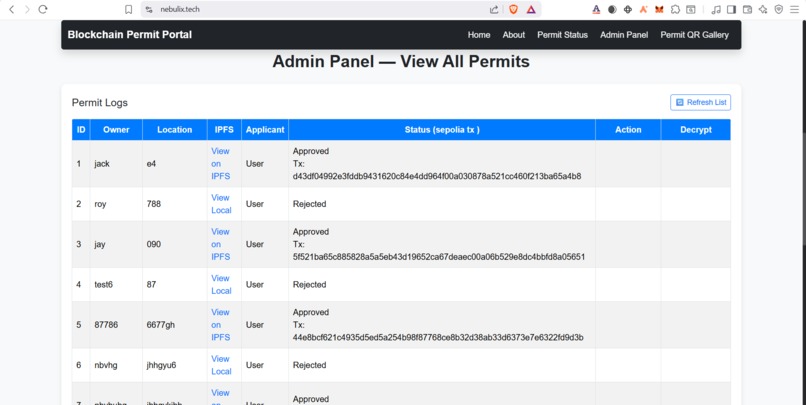
Task: Click the Rejected status in roy's row
Action: 309,204
